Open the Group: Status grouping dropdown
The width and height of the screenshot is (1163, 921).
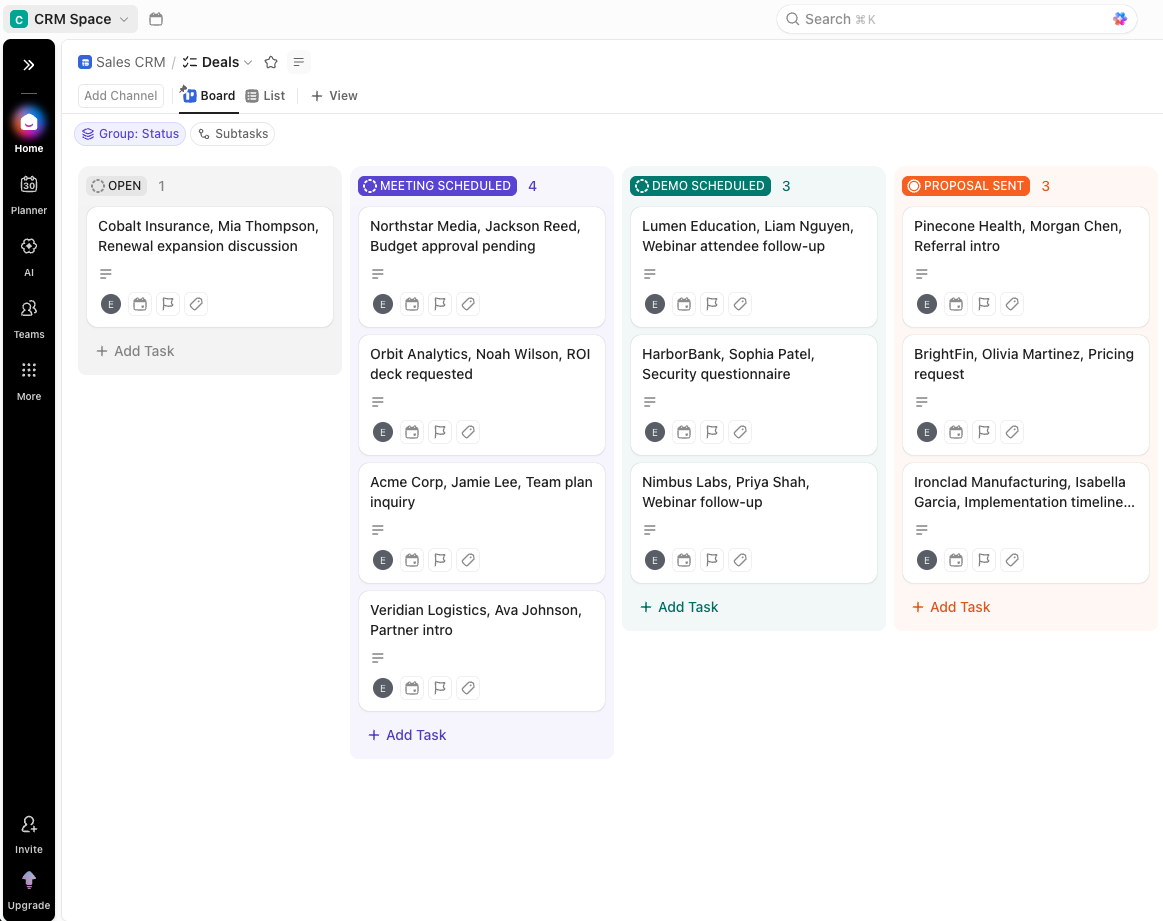130,133
